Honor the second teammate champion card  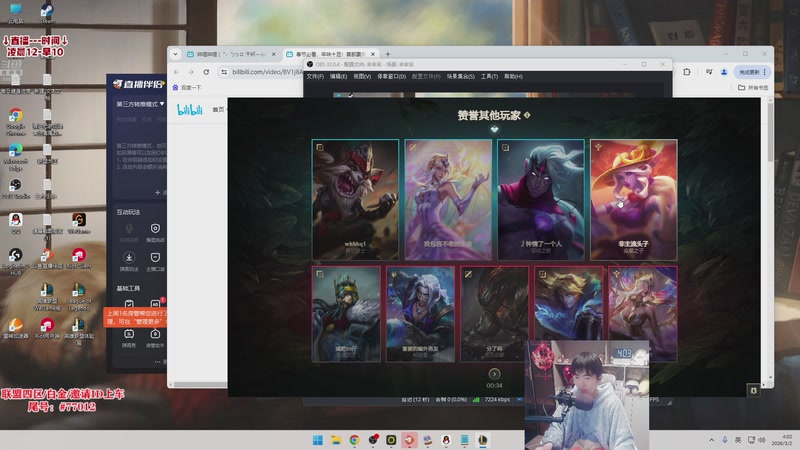(x=448, y=199)
